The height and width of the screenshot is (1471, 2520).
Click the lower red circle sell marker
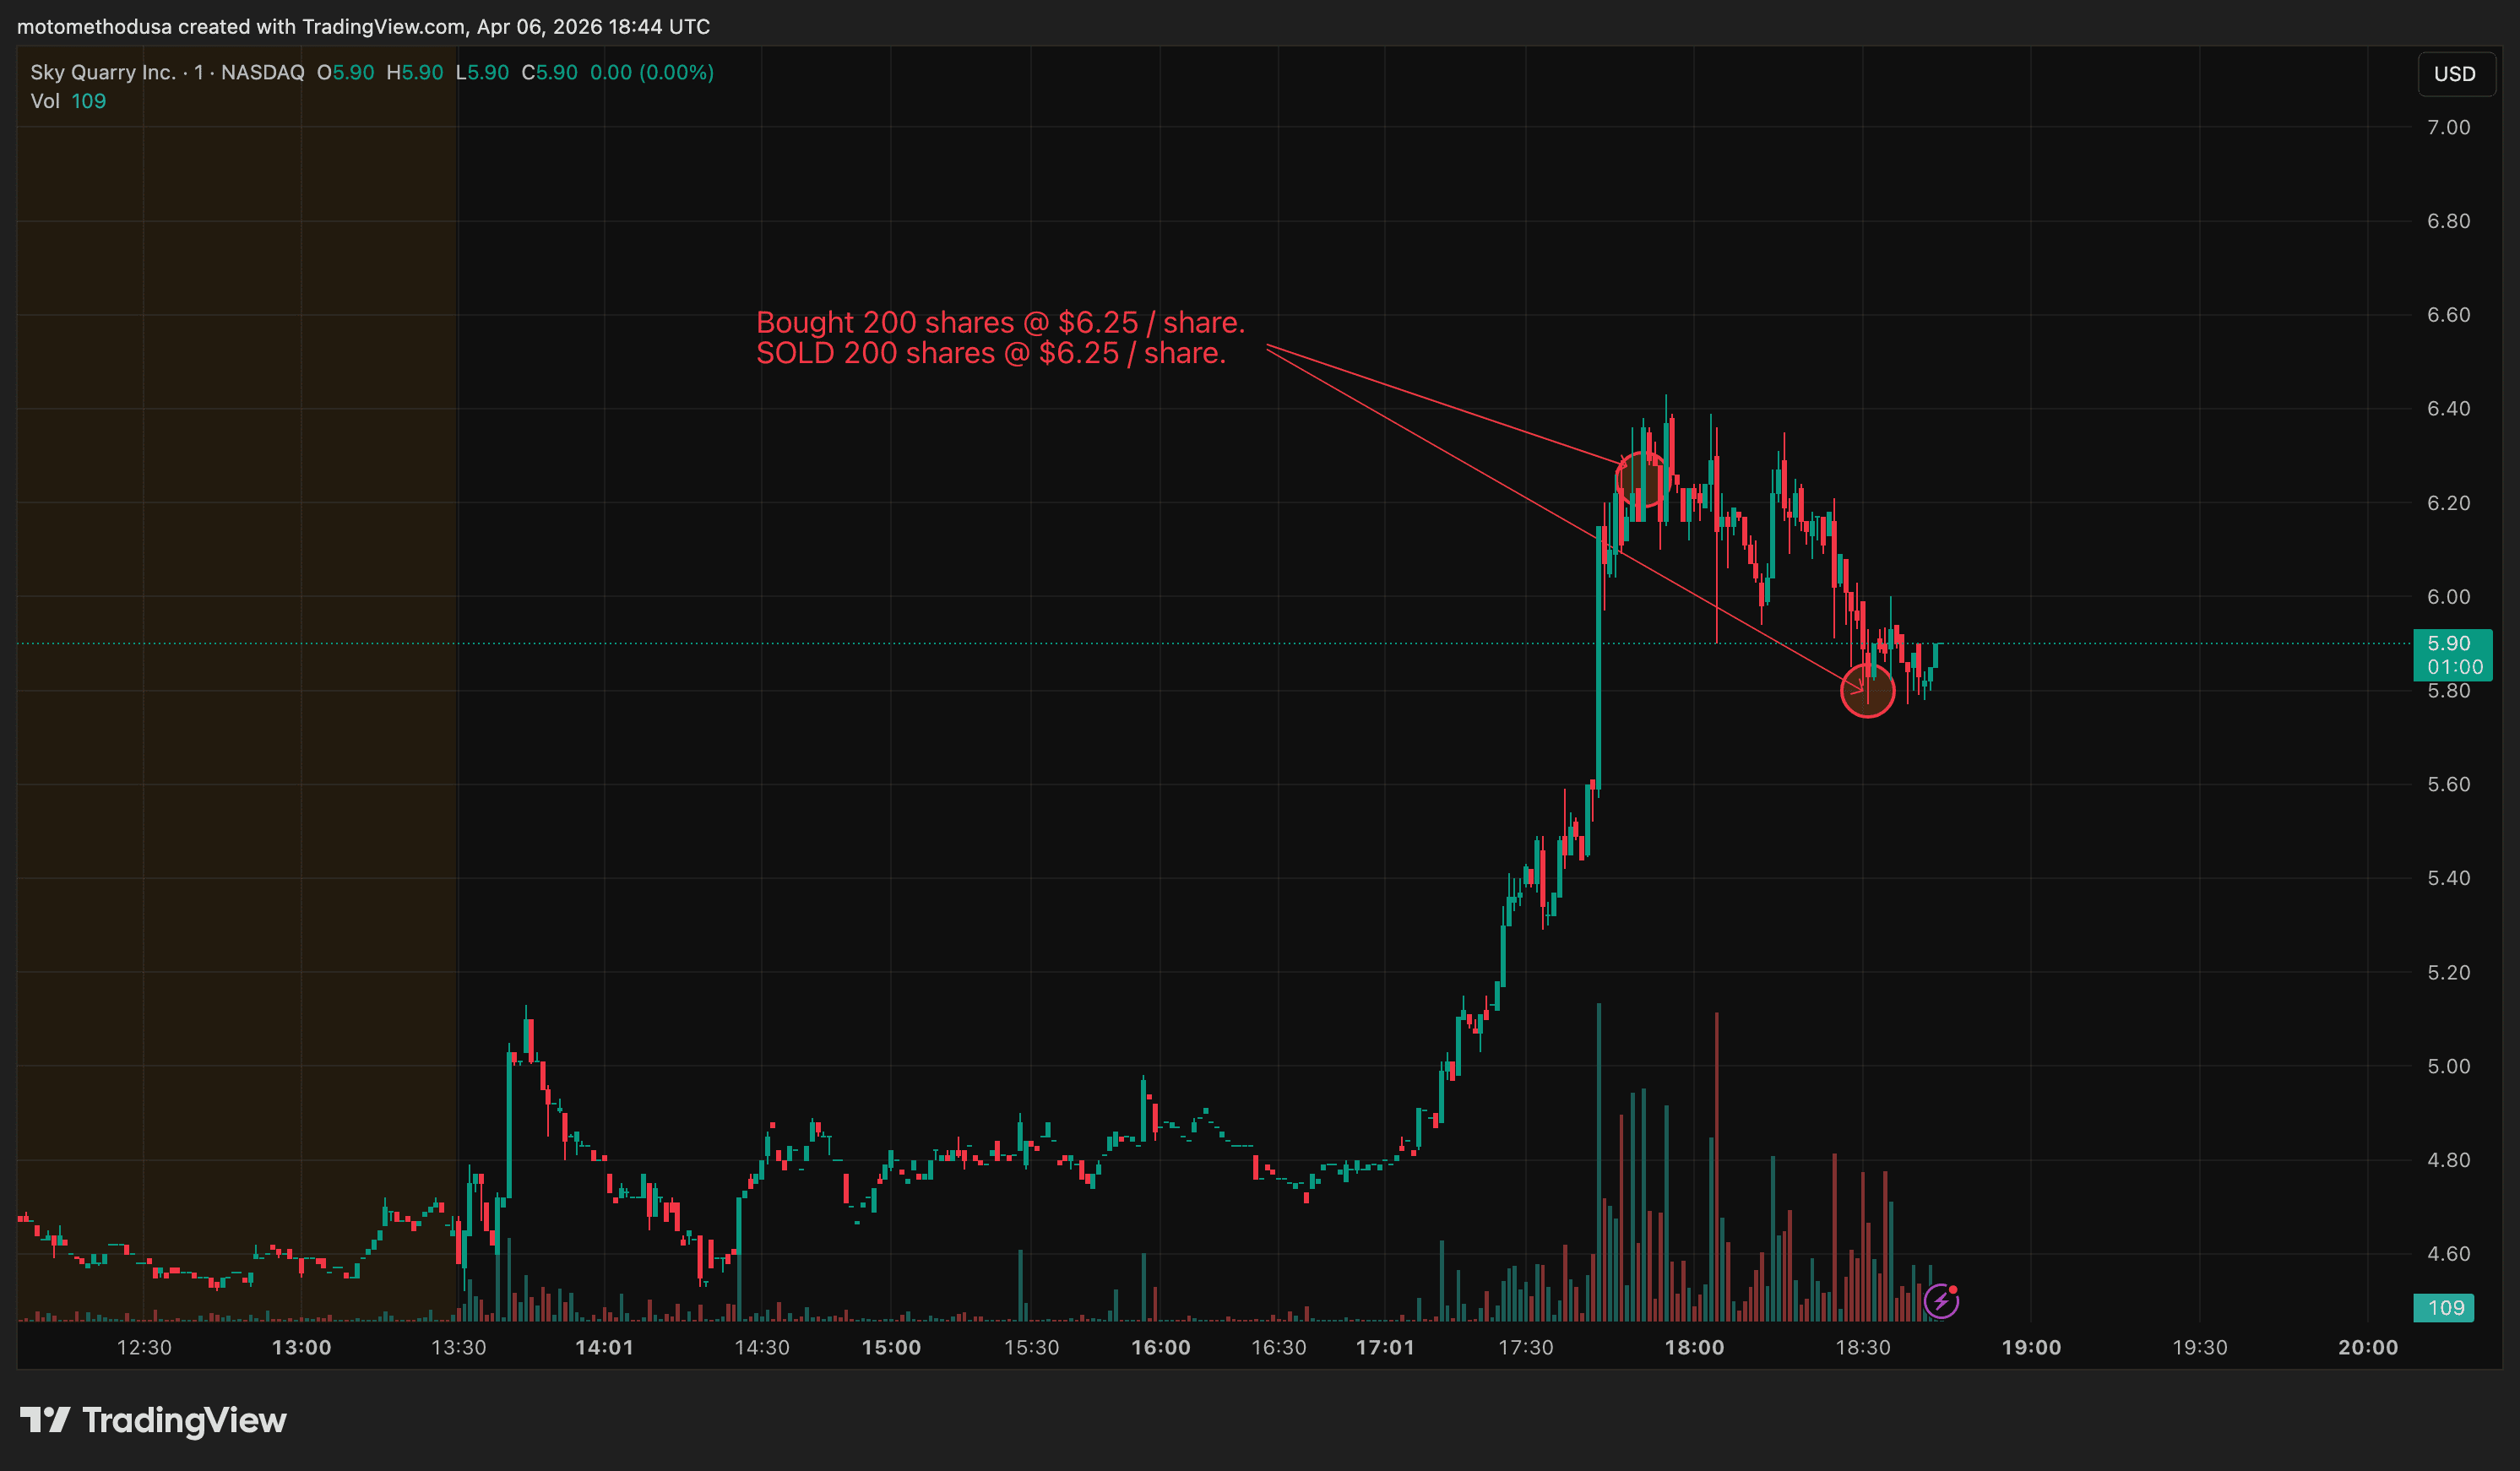[1867, 690]
